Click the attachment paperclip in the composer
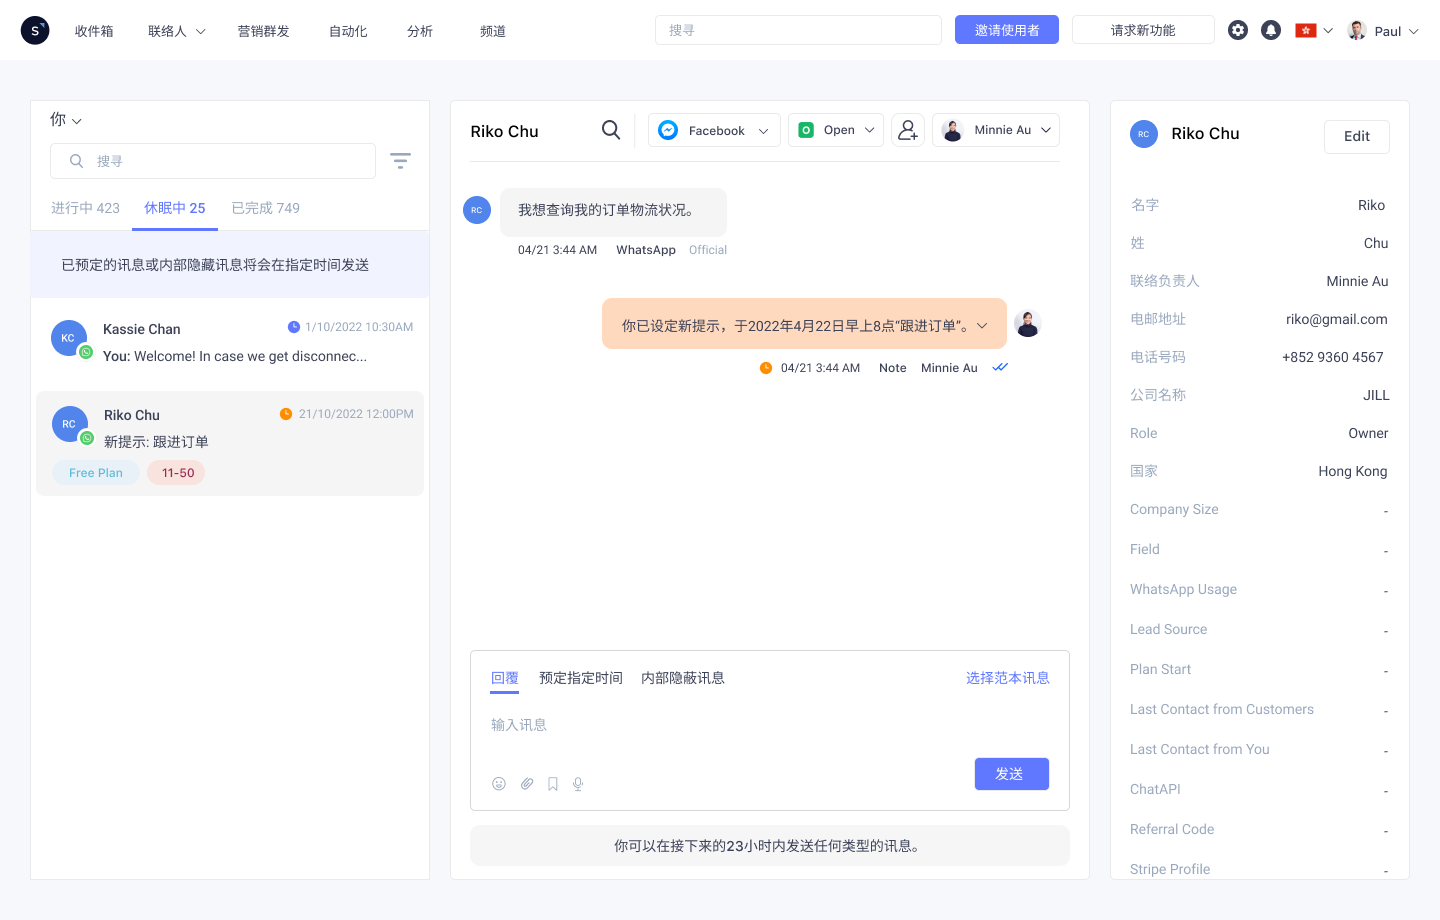 (x=527, y=784)
